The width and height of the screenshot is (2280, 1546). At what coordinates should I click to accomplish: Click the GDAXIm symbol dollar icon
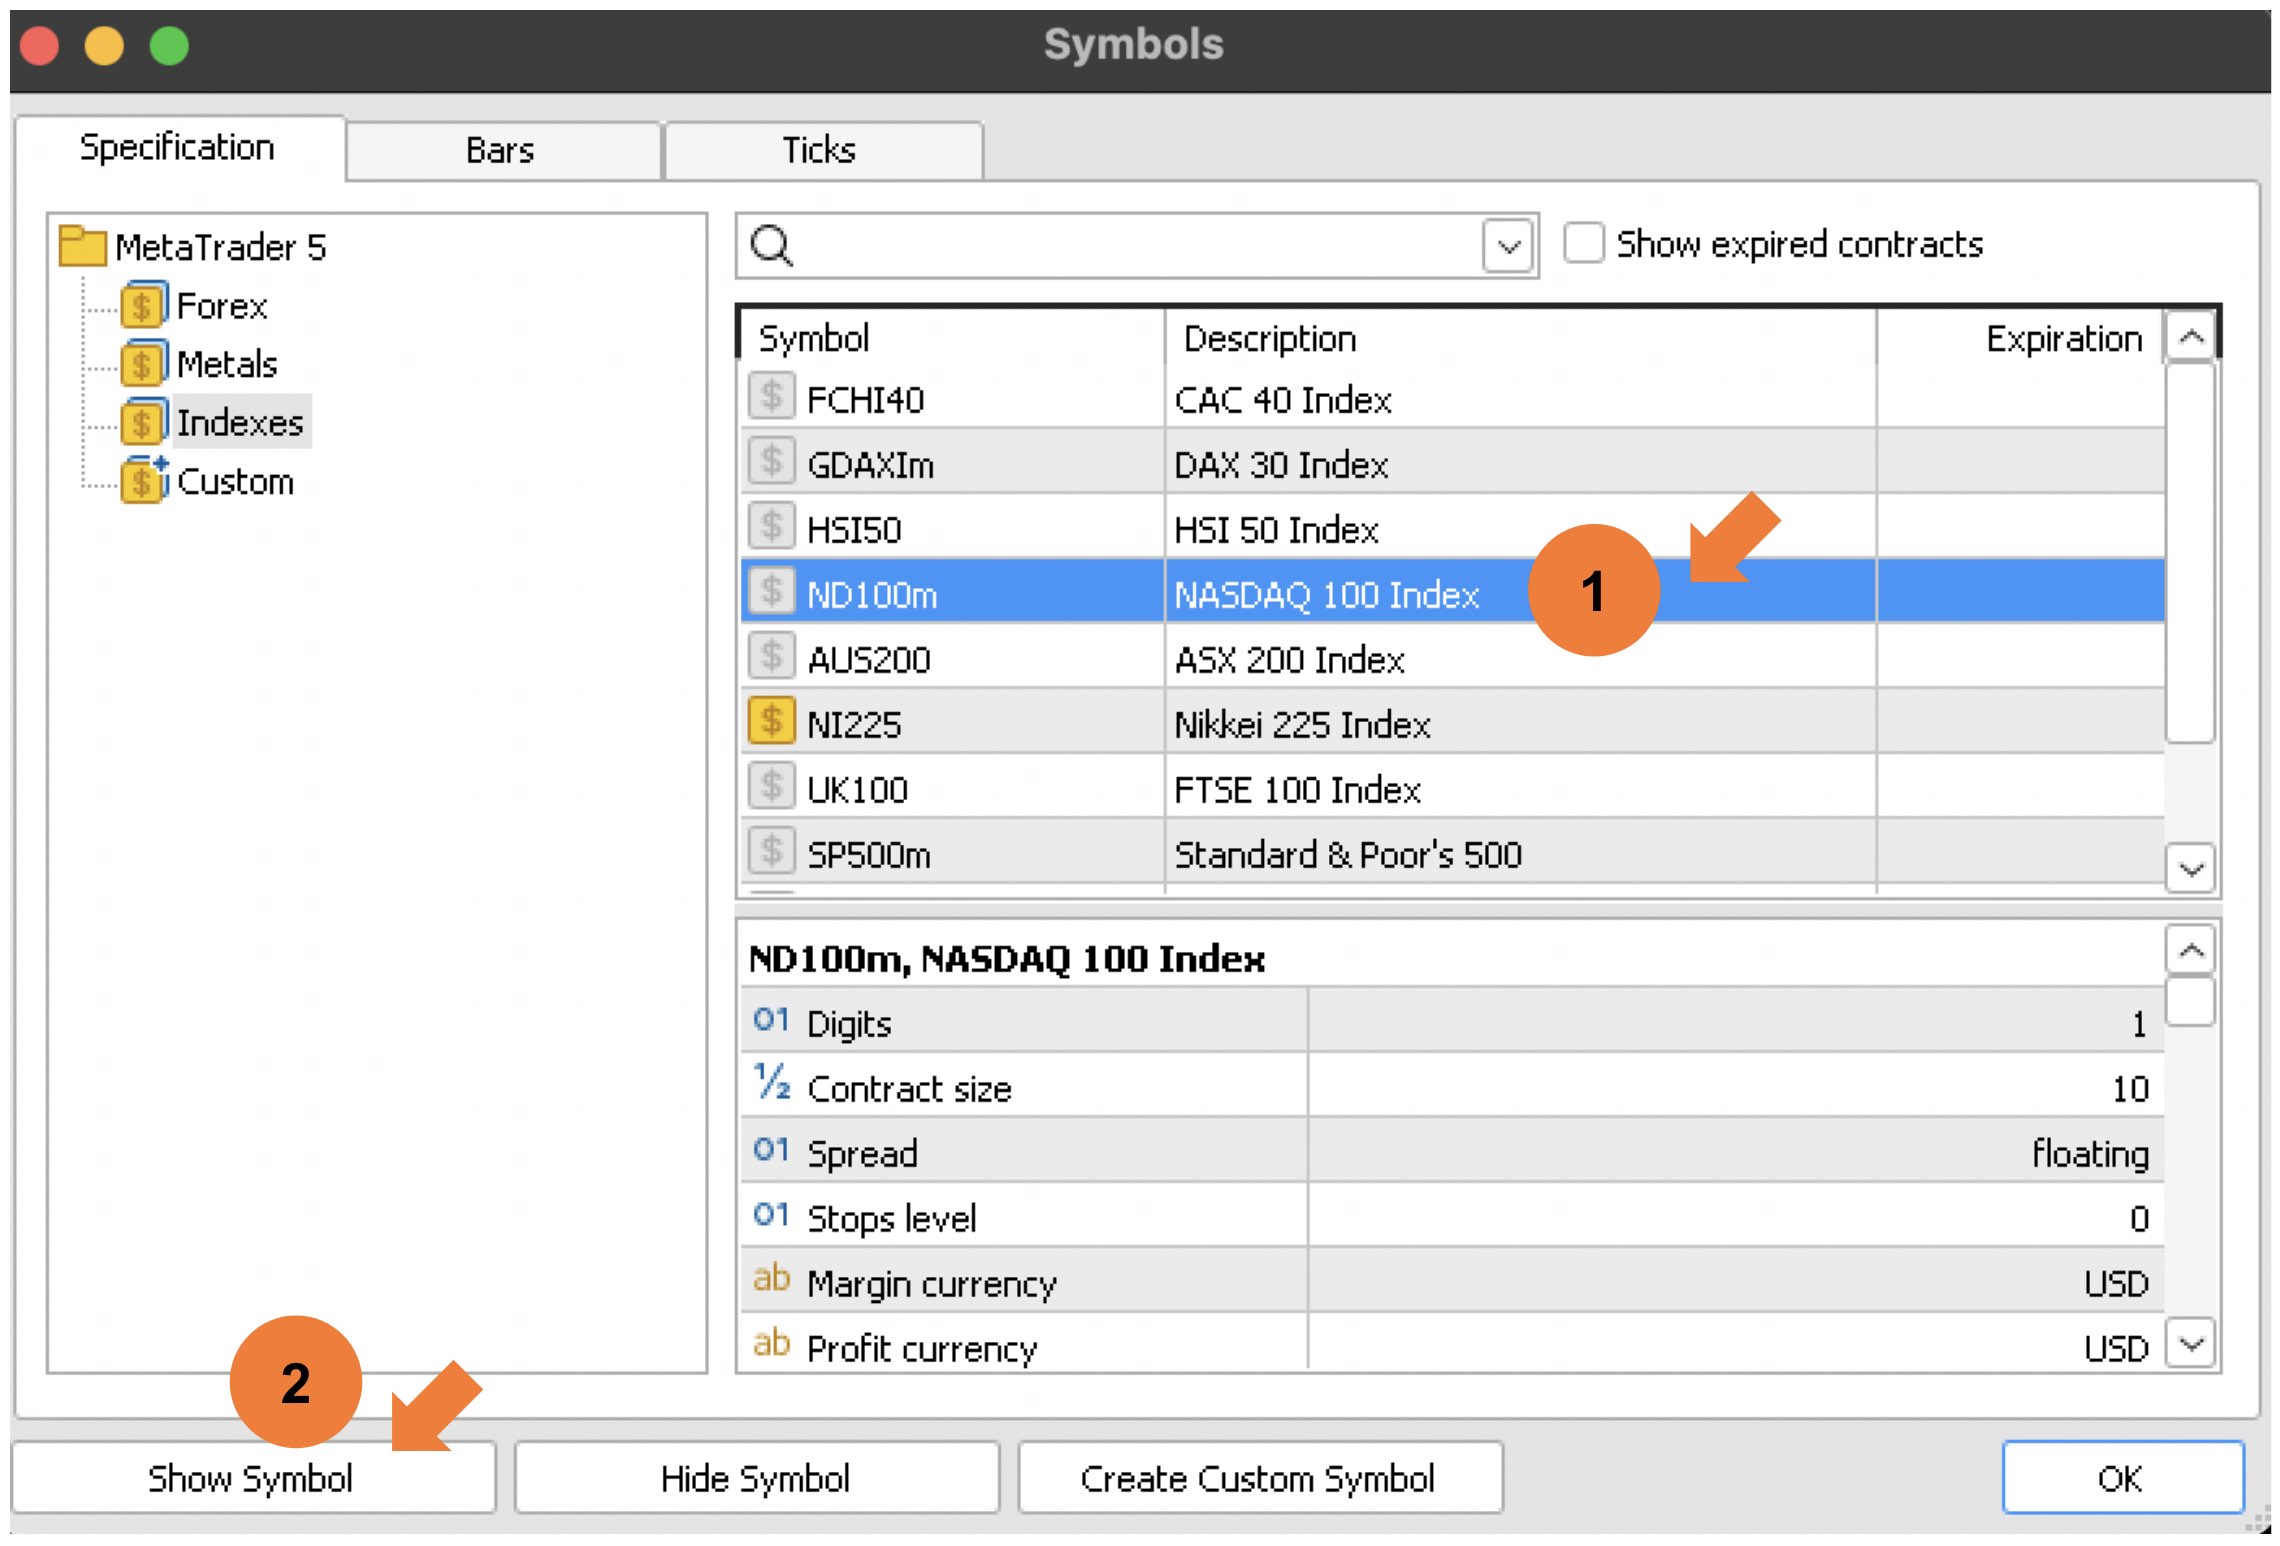coord(771,461)
